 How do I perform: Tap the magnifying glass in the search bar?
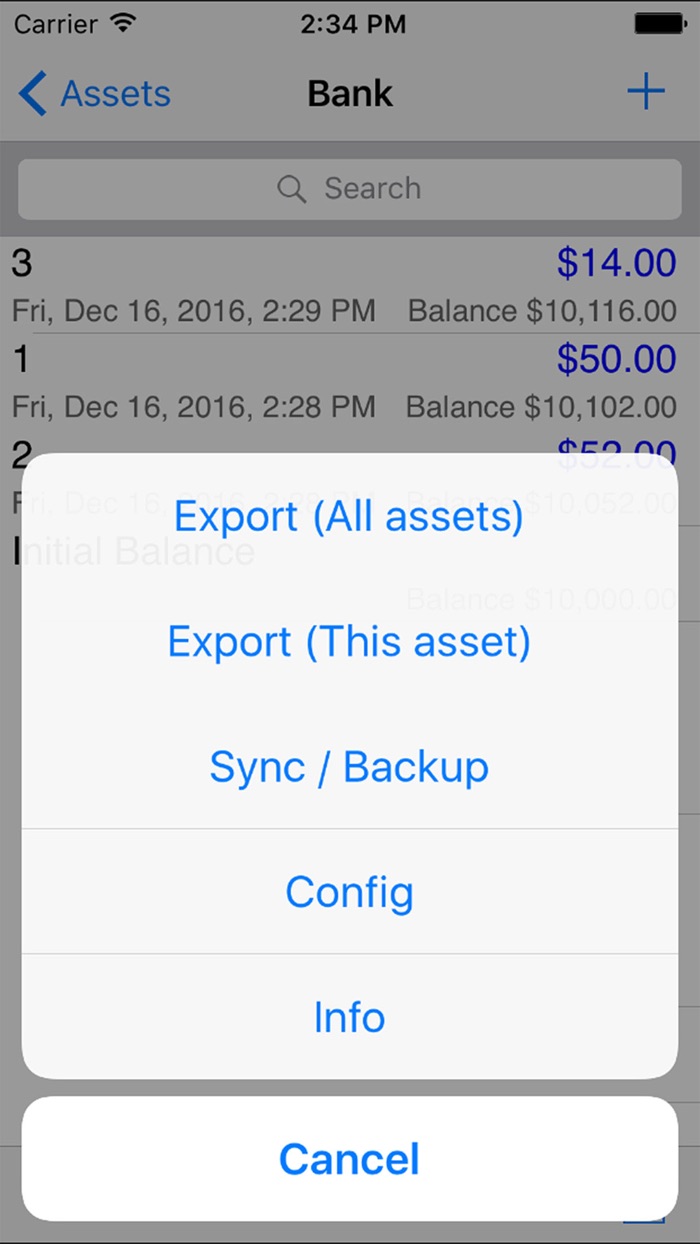291,188
